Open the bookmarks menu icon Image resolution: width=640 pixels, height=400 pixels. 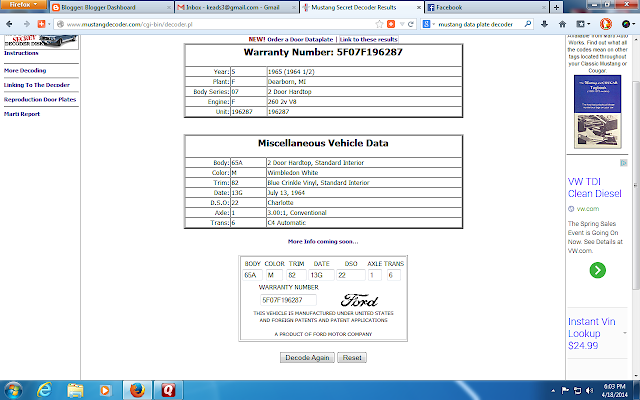582,24
